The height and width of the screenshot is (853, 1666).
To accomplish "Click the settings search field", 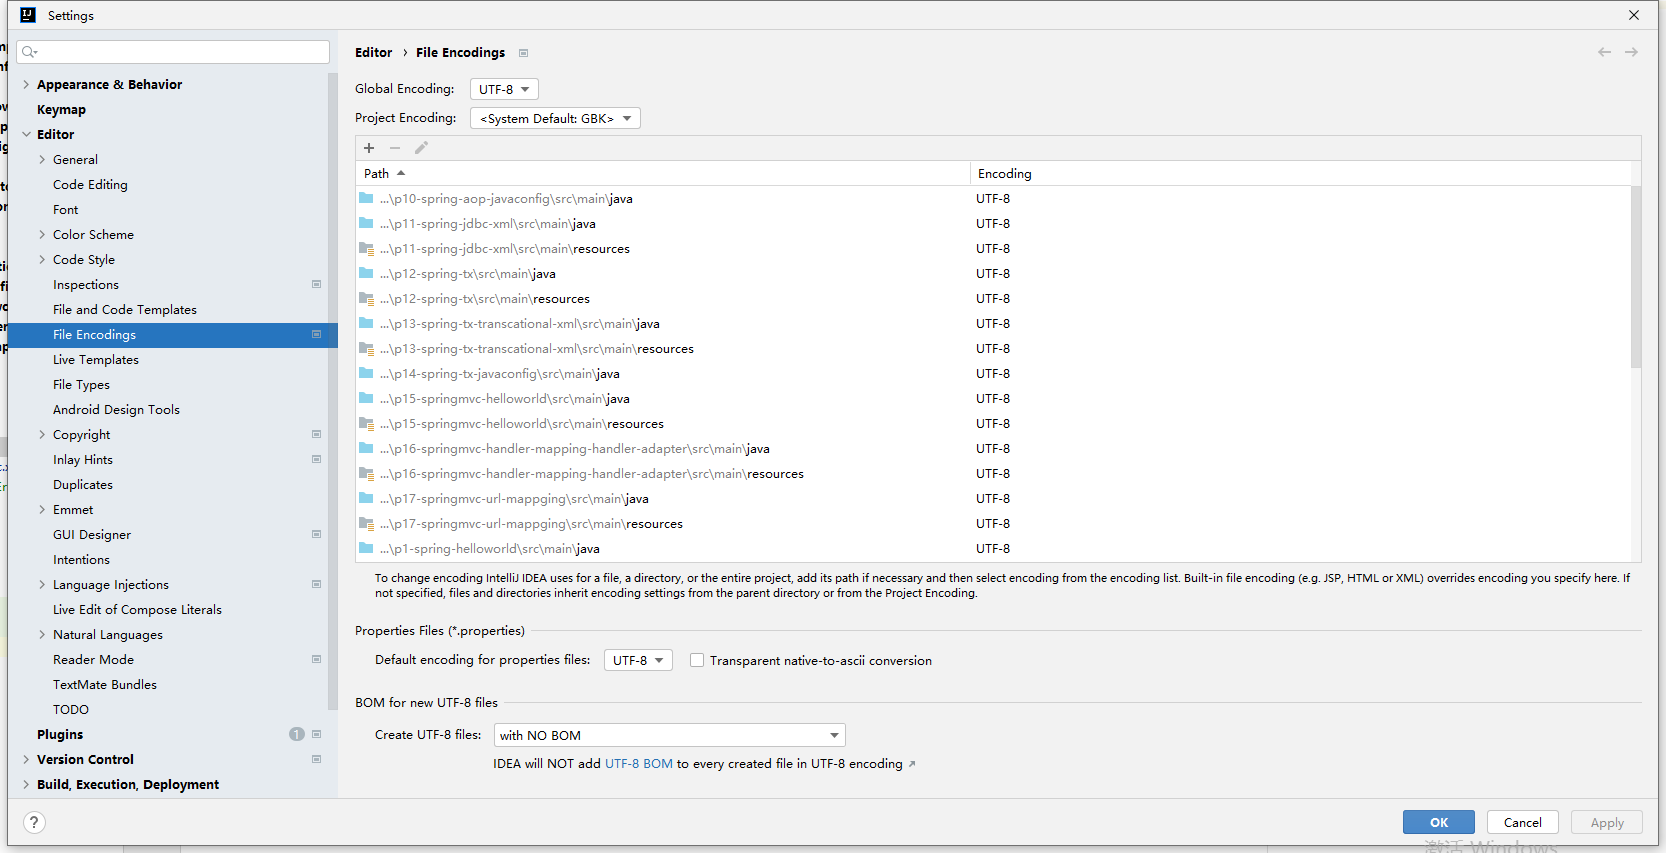I will (173, 52).
